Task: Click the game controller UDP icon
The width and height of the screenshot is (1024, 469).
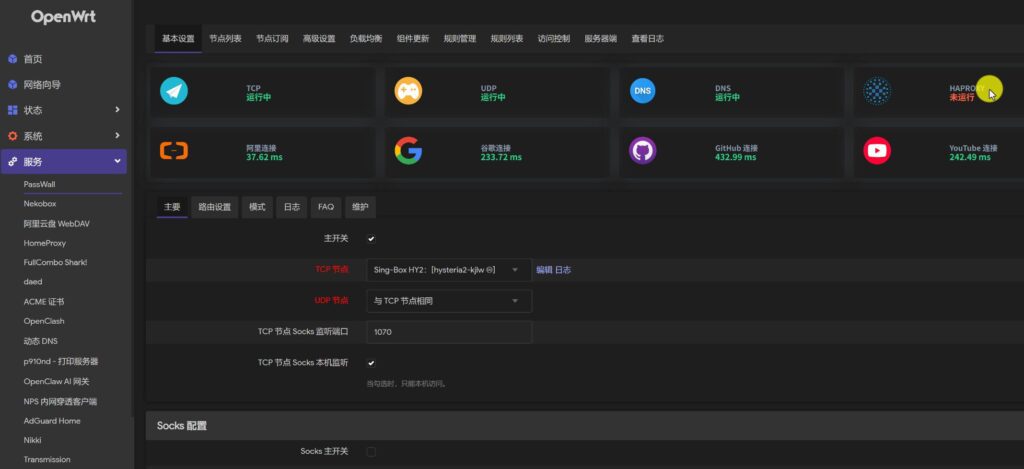Action: 408,91
